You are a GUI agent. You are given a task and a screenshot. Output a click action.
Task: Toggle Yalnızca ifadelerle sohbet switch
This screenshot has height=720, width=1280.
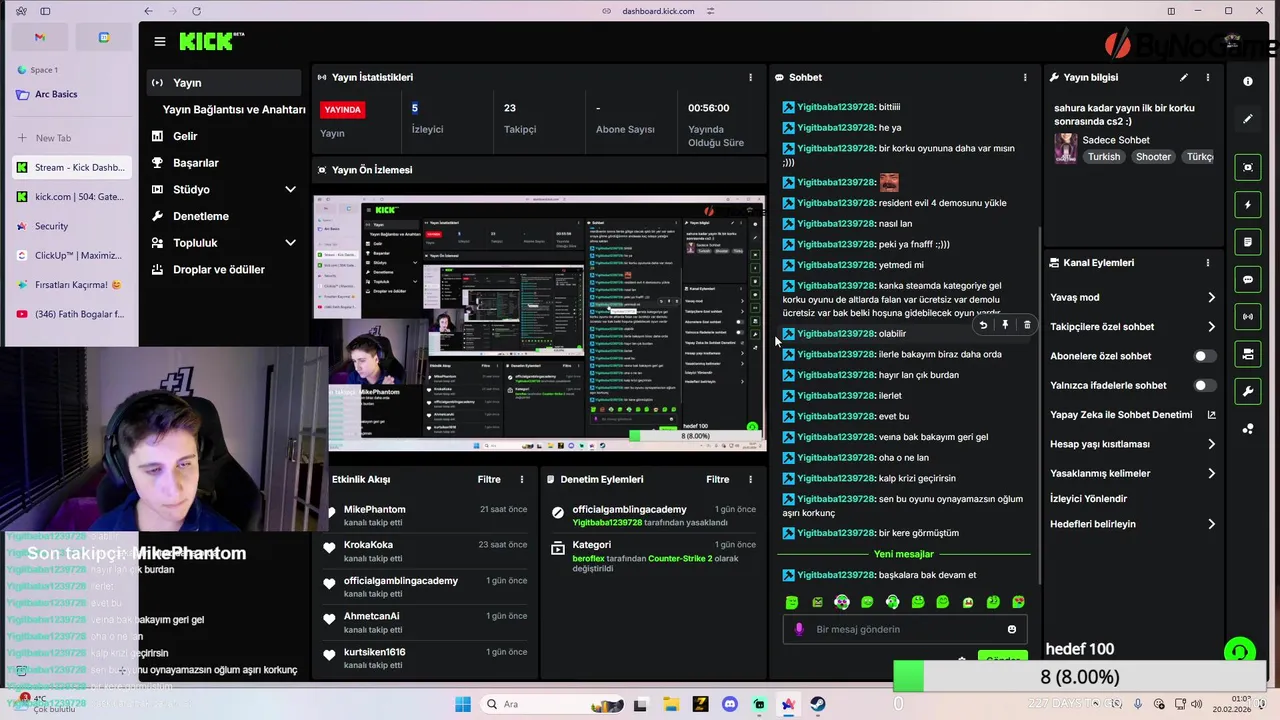pos(1205,385)
